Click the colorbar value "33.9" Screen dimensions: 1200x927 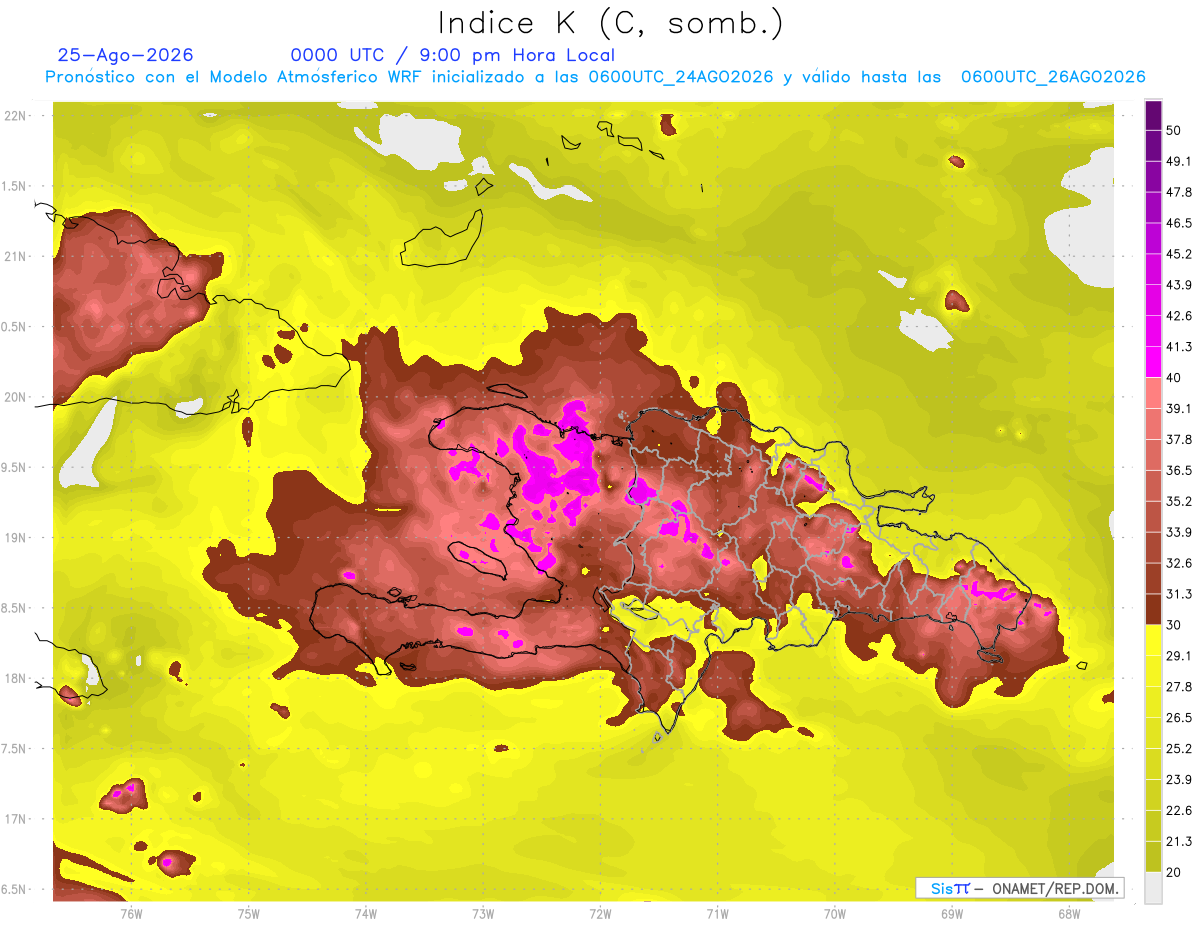point(1178,532)
